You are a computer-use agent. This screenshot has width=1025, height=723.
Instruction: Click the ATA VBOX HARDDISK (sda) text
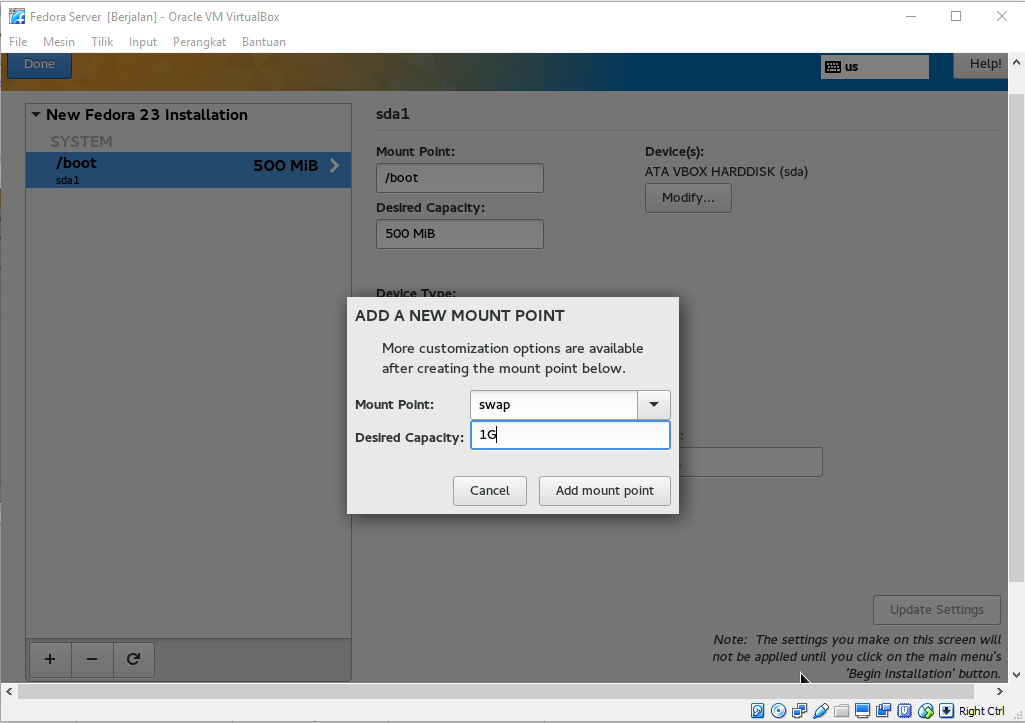pyautogui.click(x=726, y=172)
